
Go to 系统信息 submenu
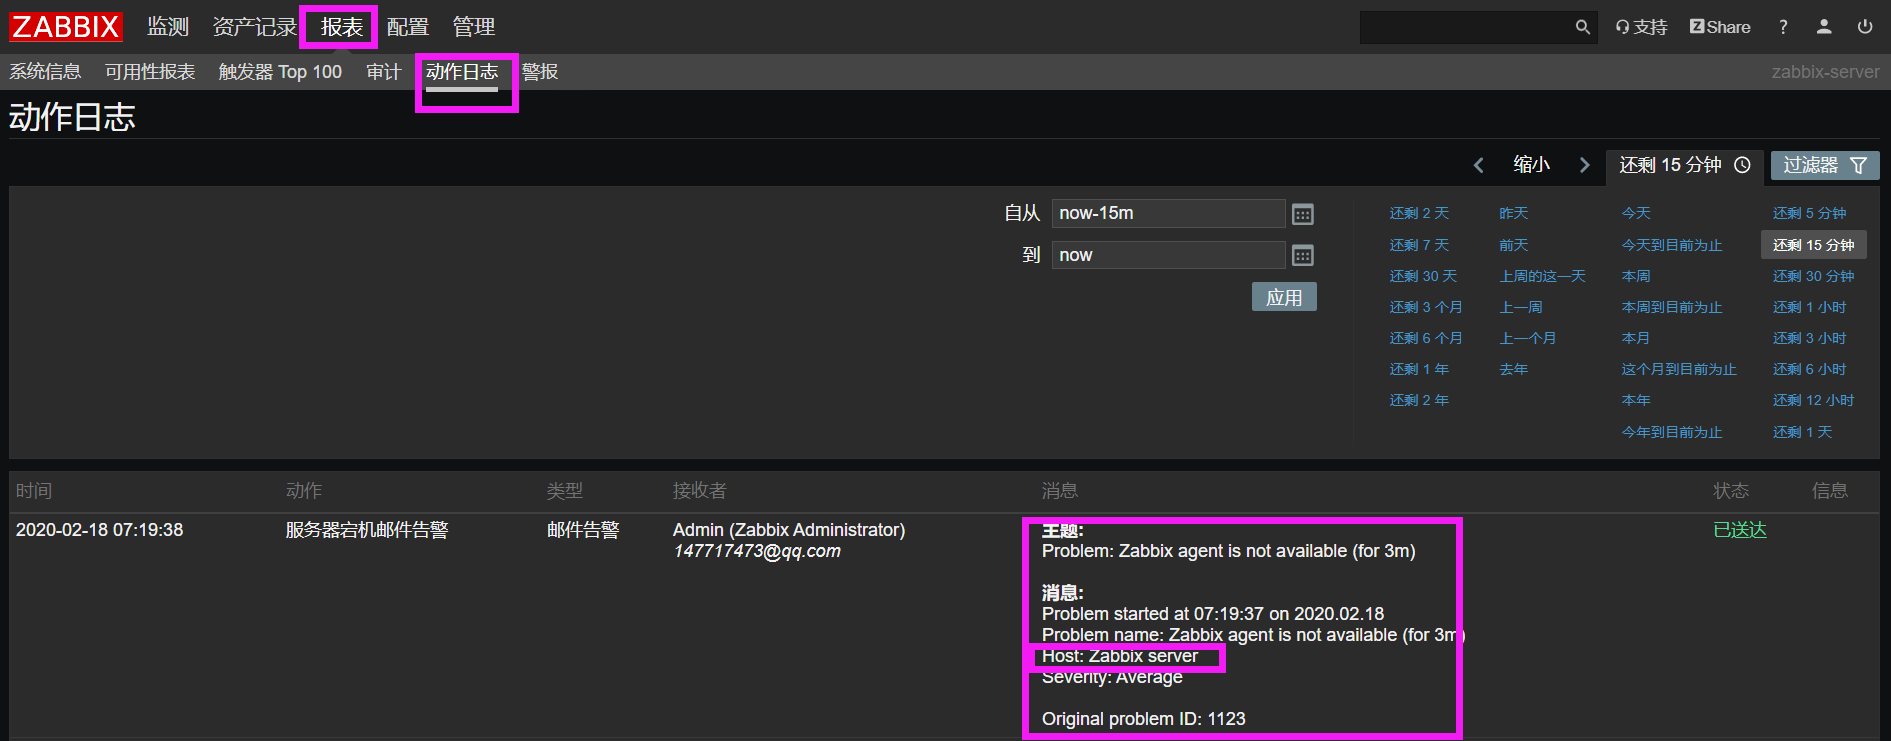(x=45, y=72)
